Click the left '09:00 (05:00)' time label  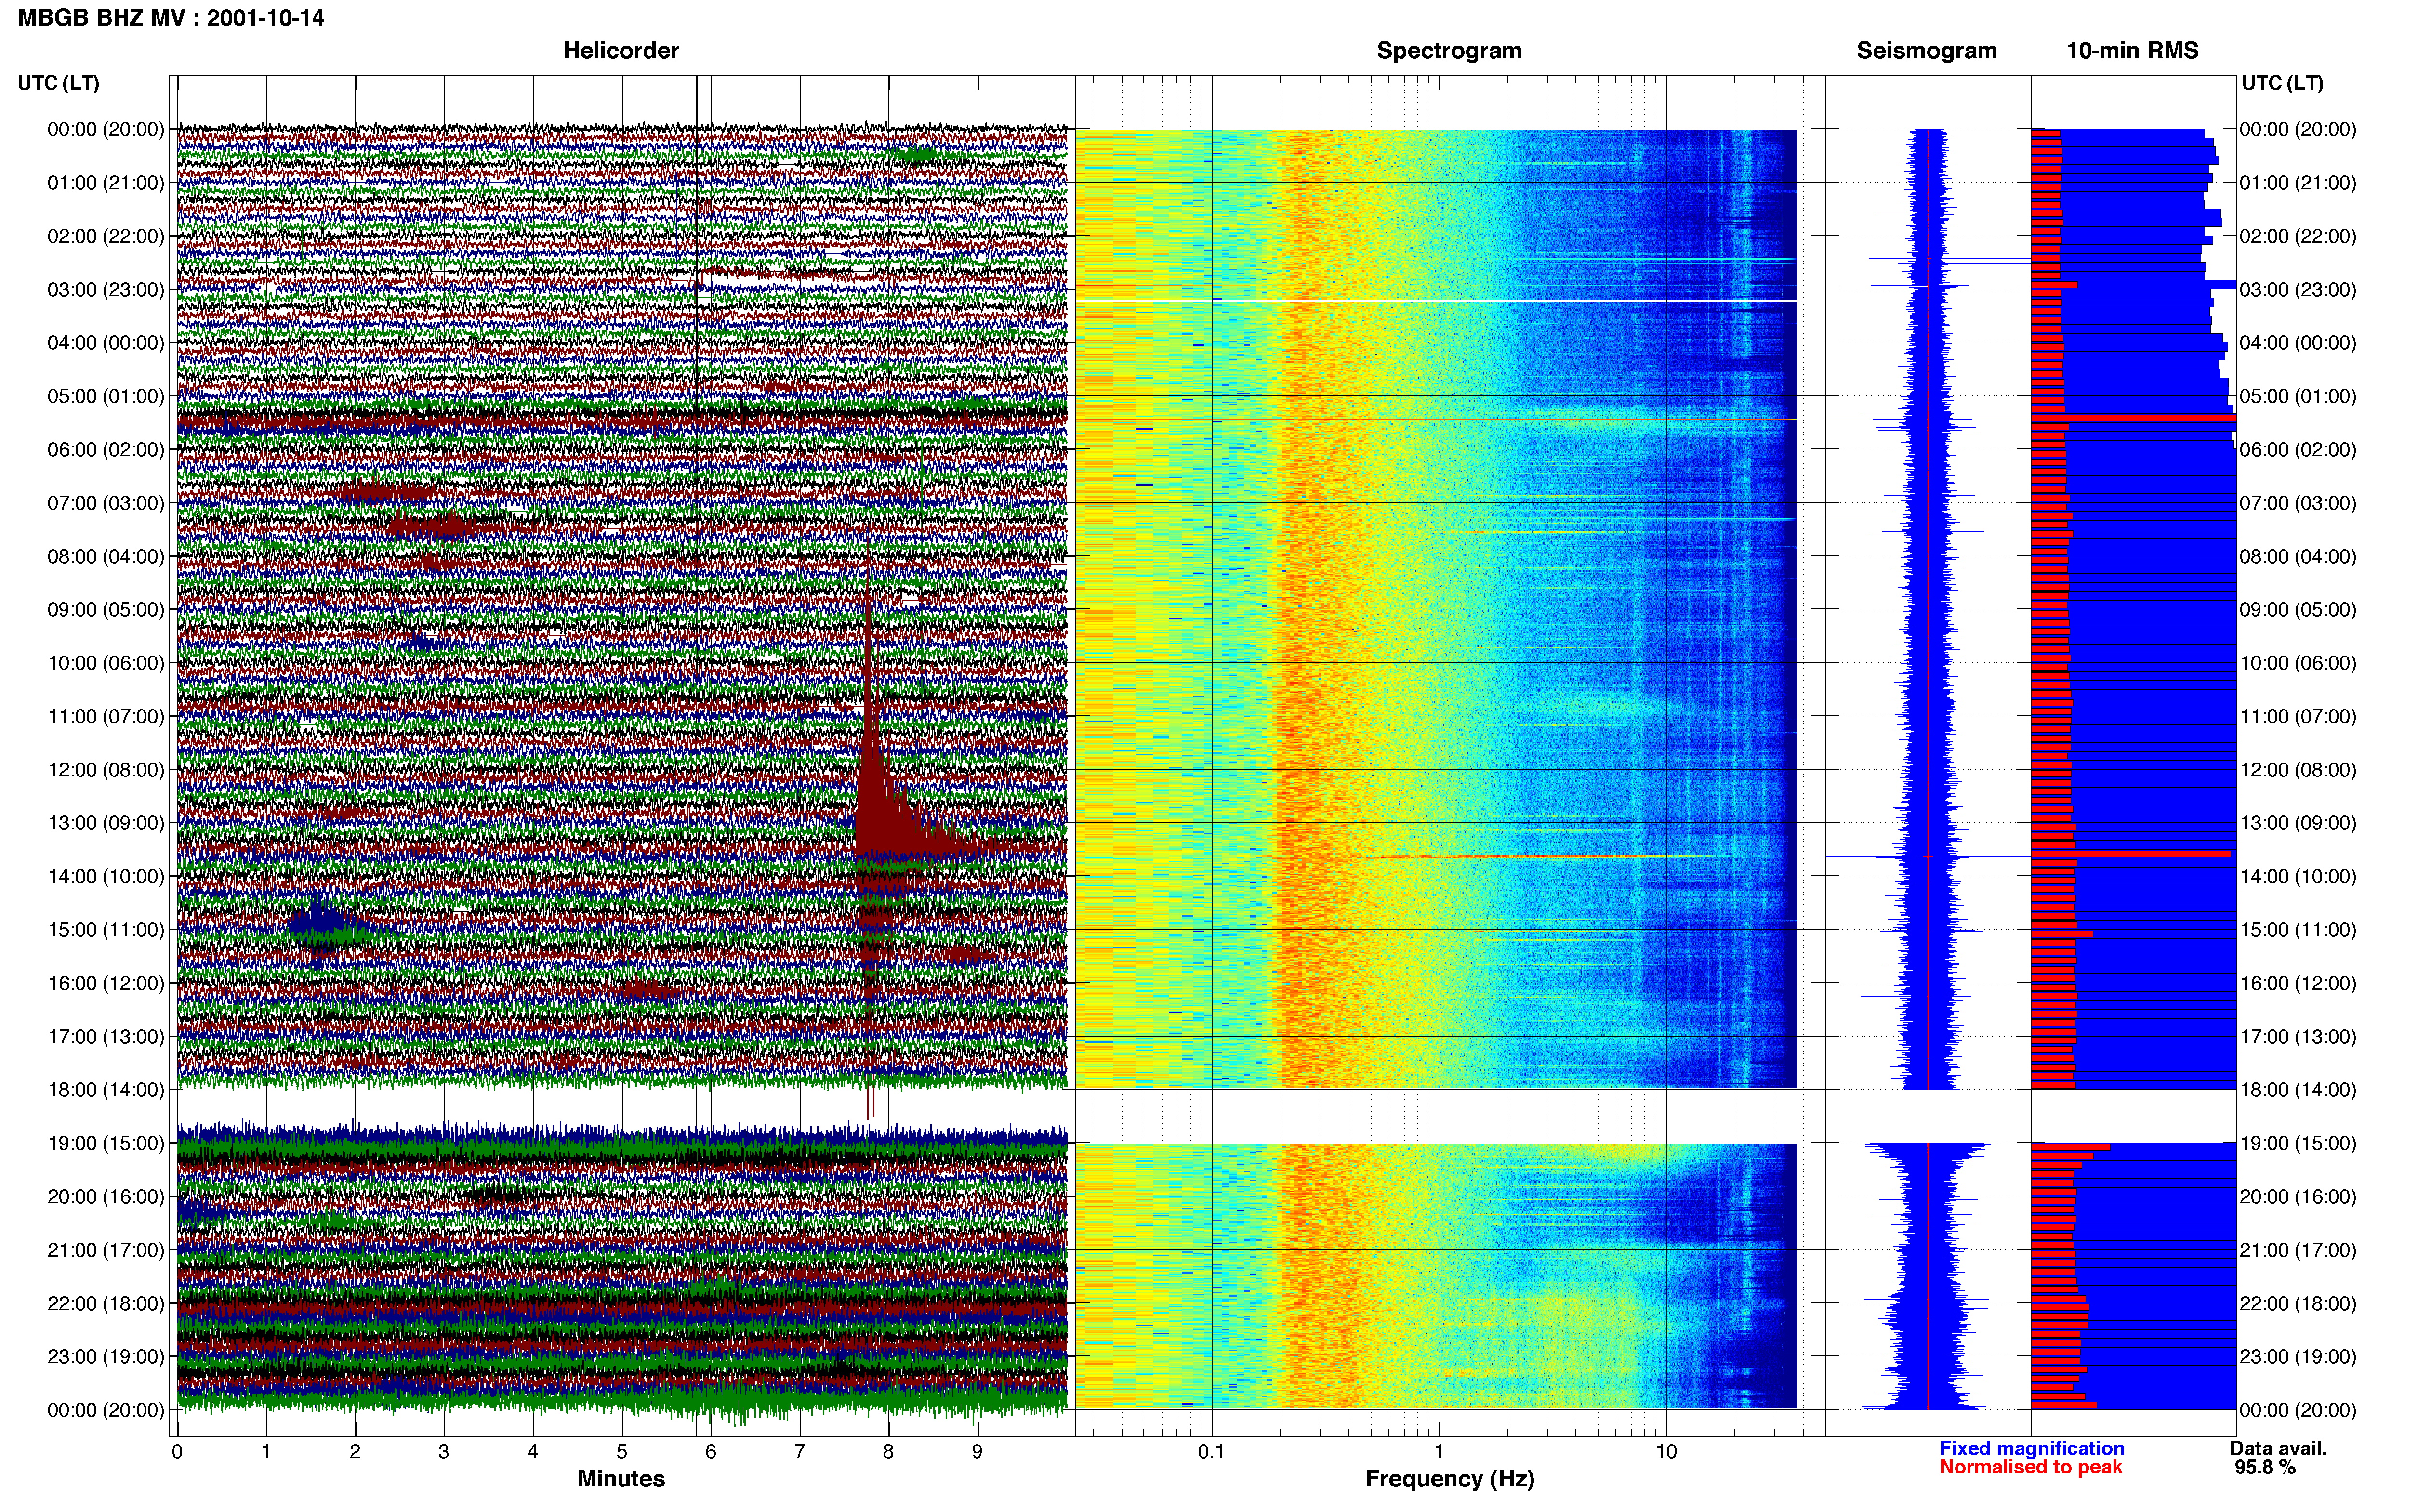(106, 609)
